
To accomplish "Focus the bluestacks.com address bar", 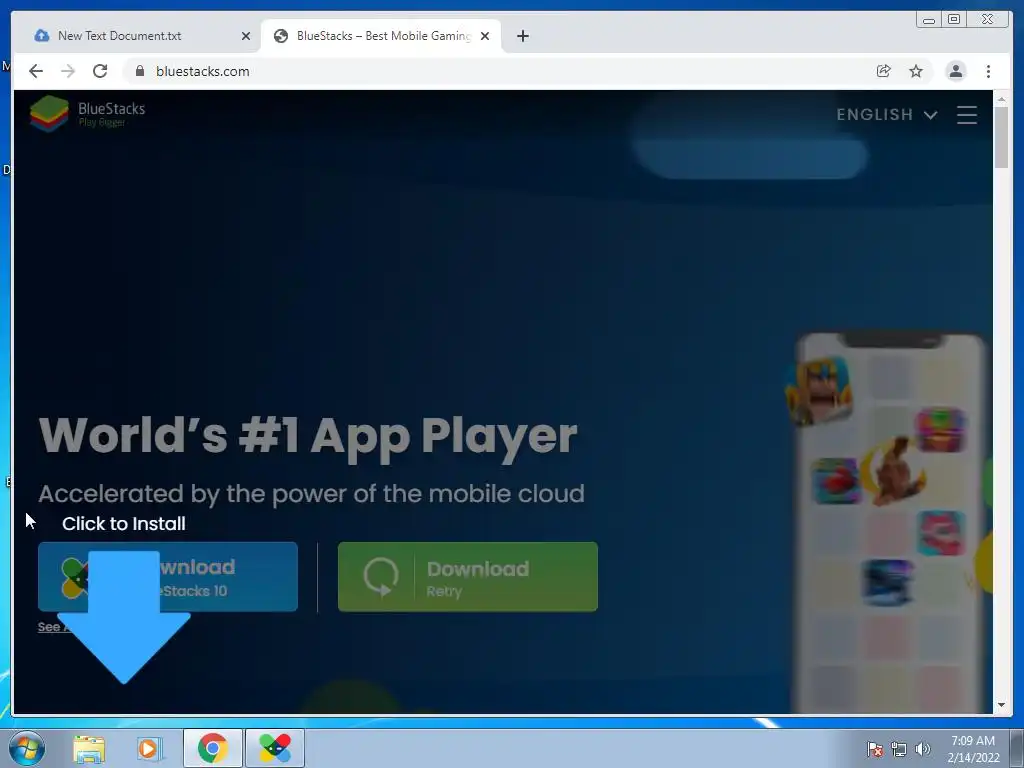I will click(496, 71).
